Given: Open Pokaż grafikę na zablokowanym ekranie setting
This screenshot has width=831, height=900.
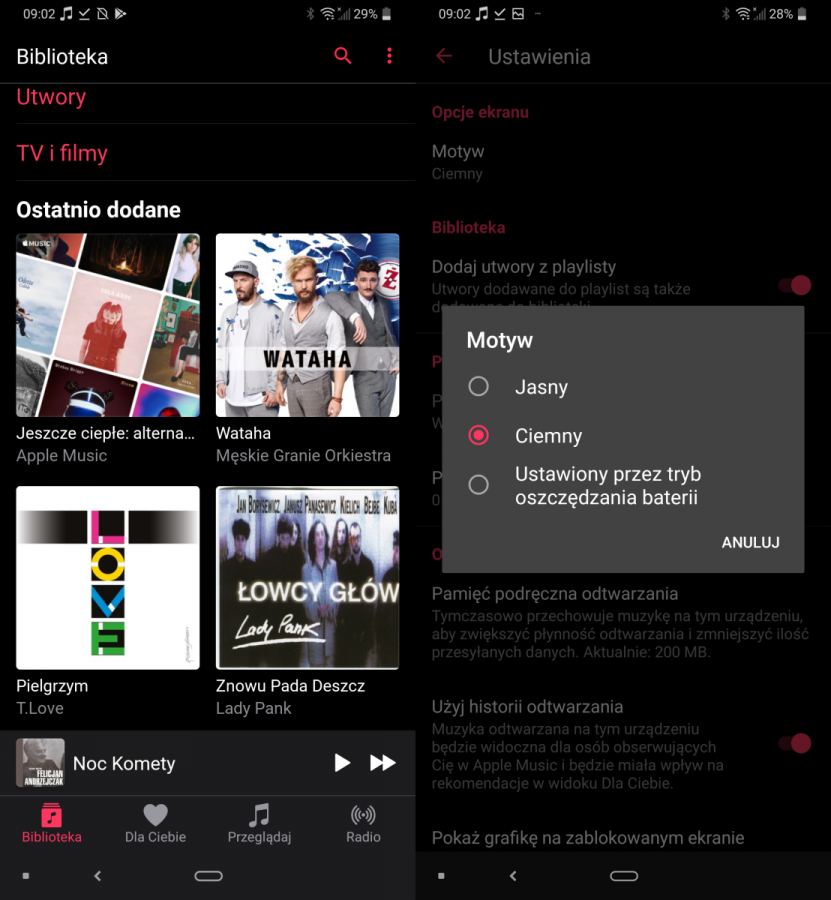Looking at the screenshot, I should click(588, 838).
